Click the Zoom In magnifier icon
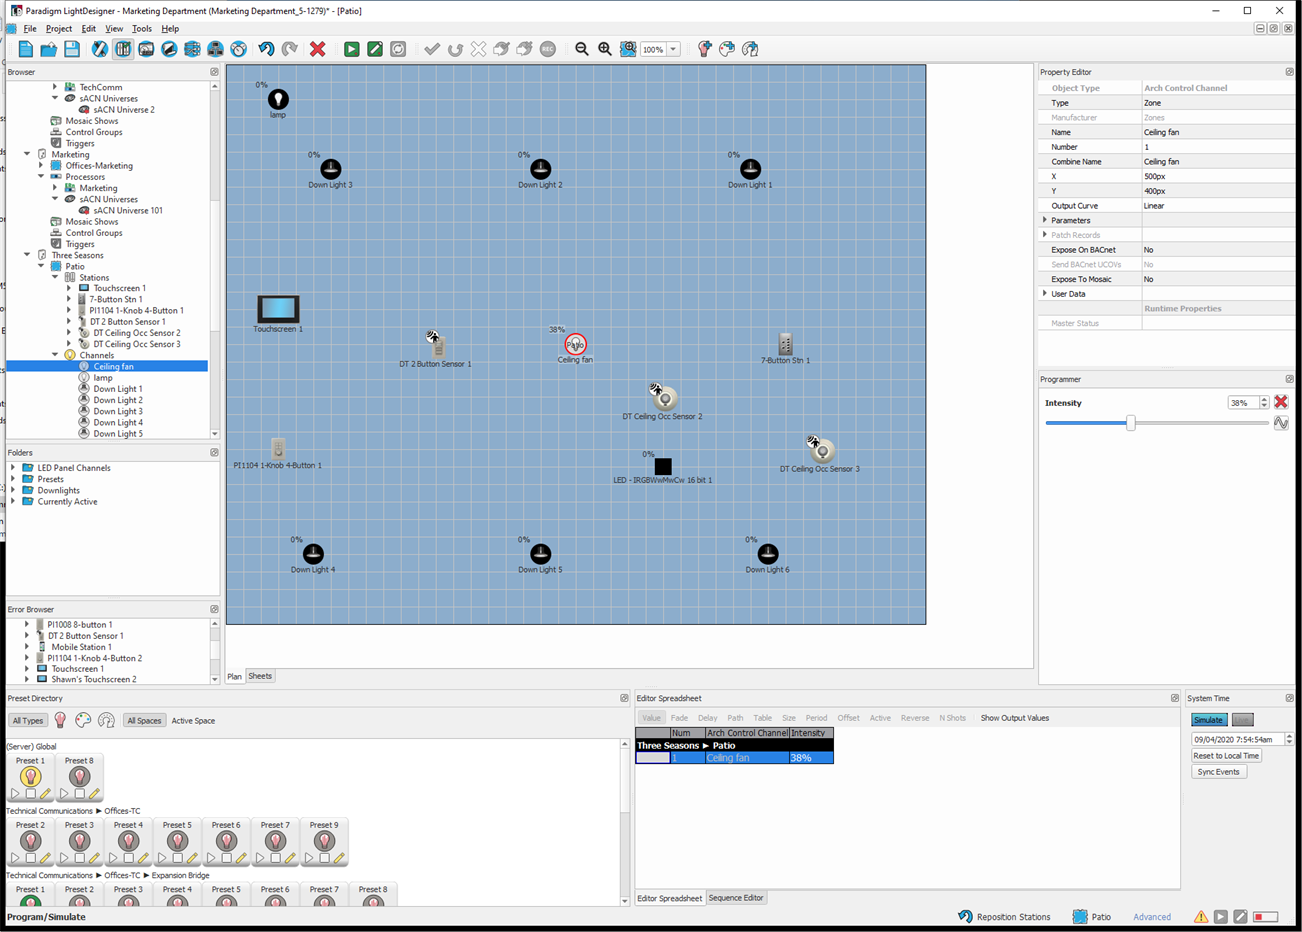 [605, 49]
